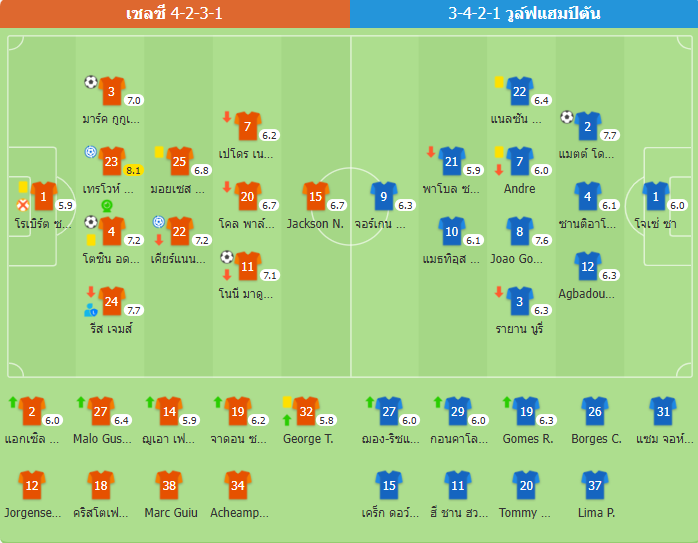Click orange jersey number 15 Jackson N.
The width and height of the screenshot is (698, 543).
(x=316, y=198)
